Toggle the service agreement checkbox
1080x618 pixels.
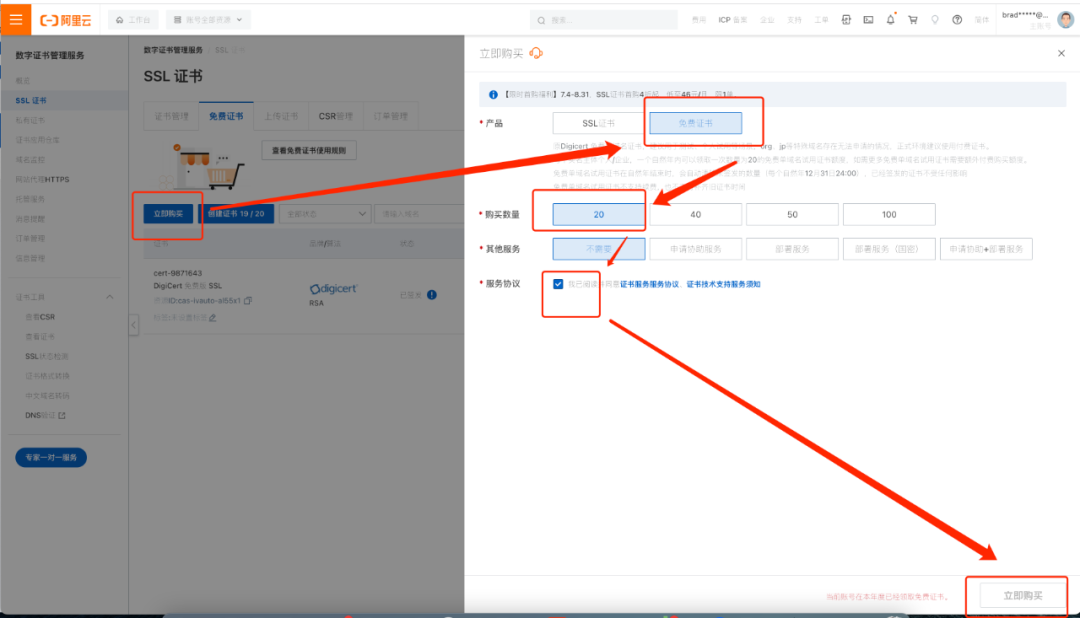pyautogui.click(x=558, y=284)
